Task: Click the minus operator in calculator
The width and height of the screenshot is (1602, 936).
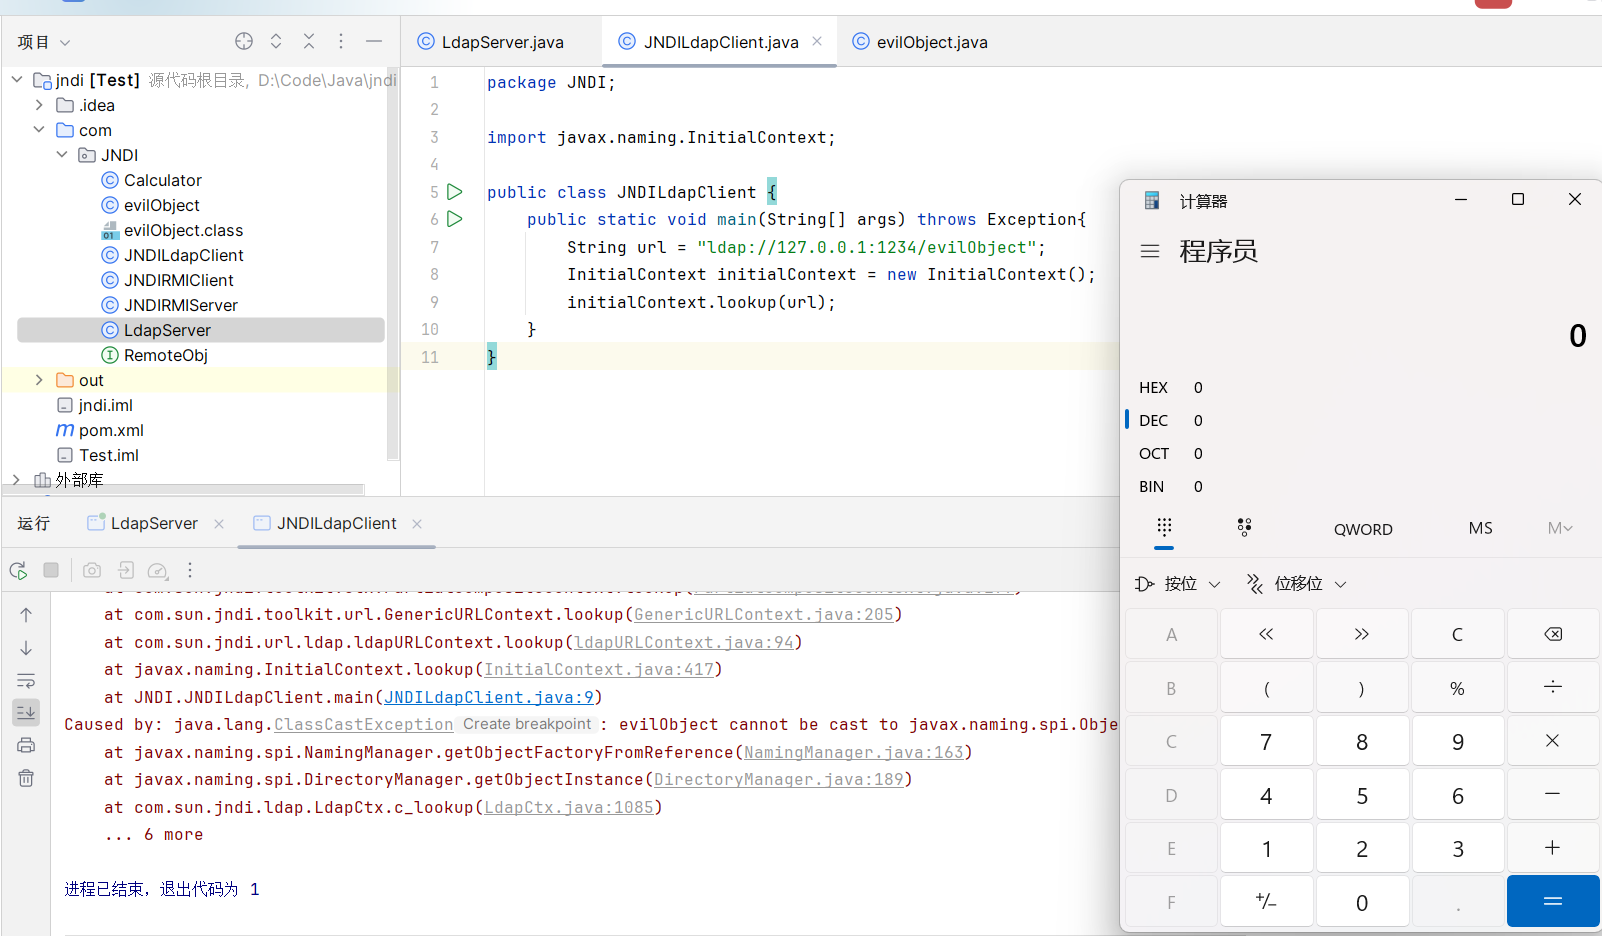Action: click(x=1553, y=794)
